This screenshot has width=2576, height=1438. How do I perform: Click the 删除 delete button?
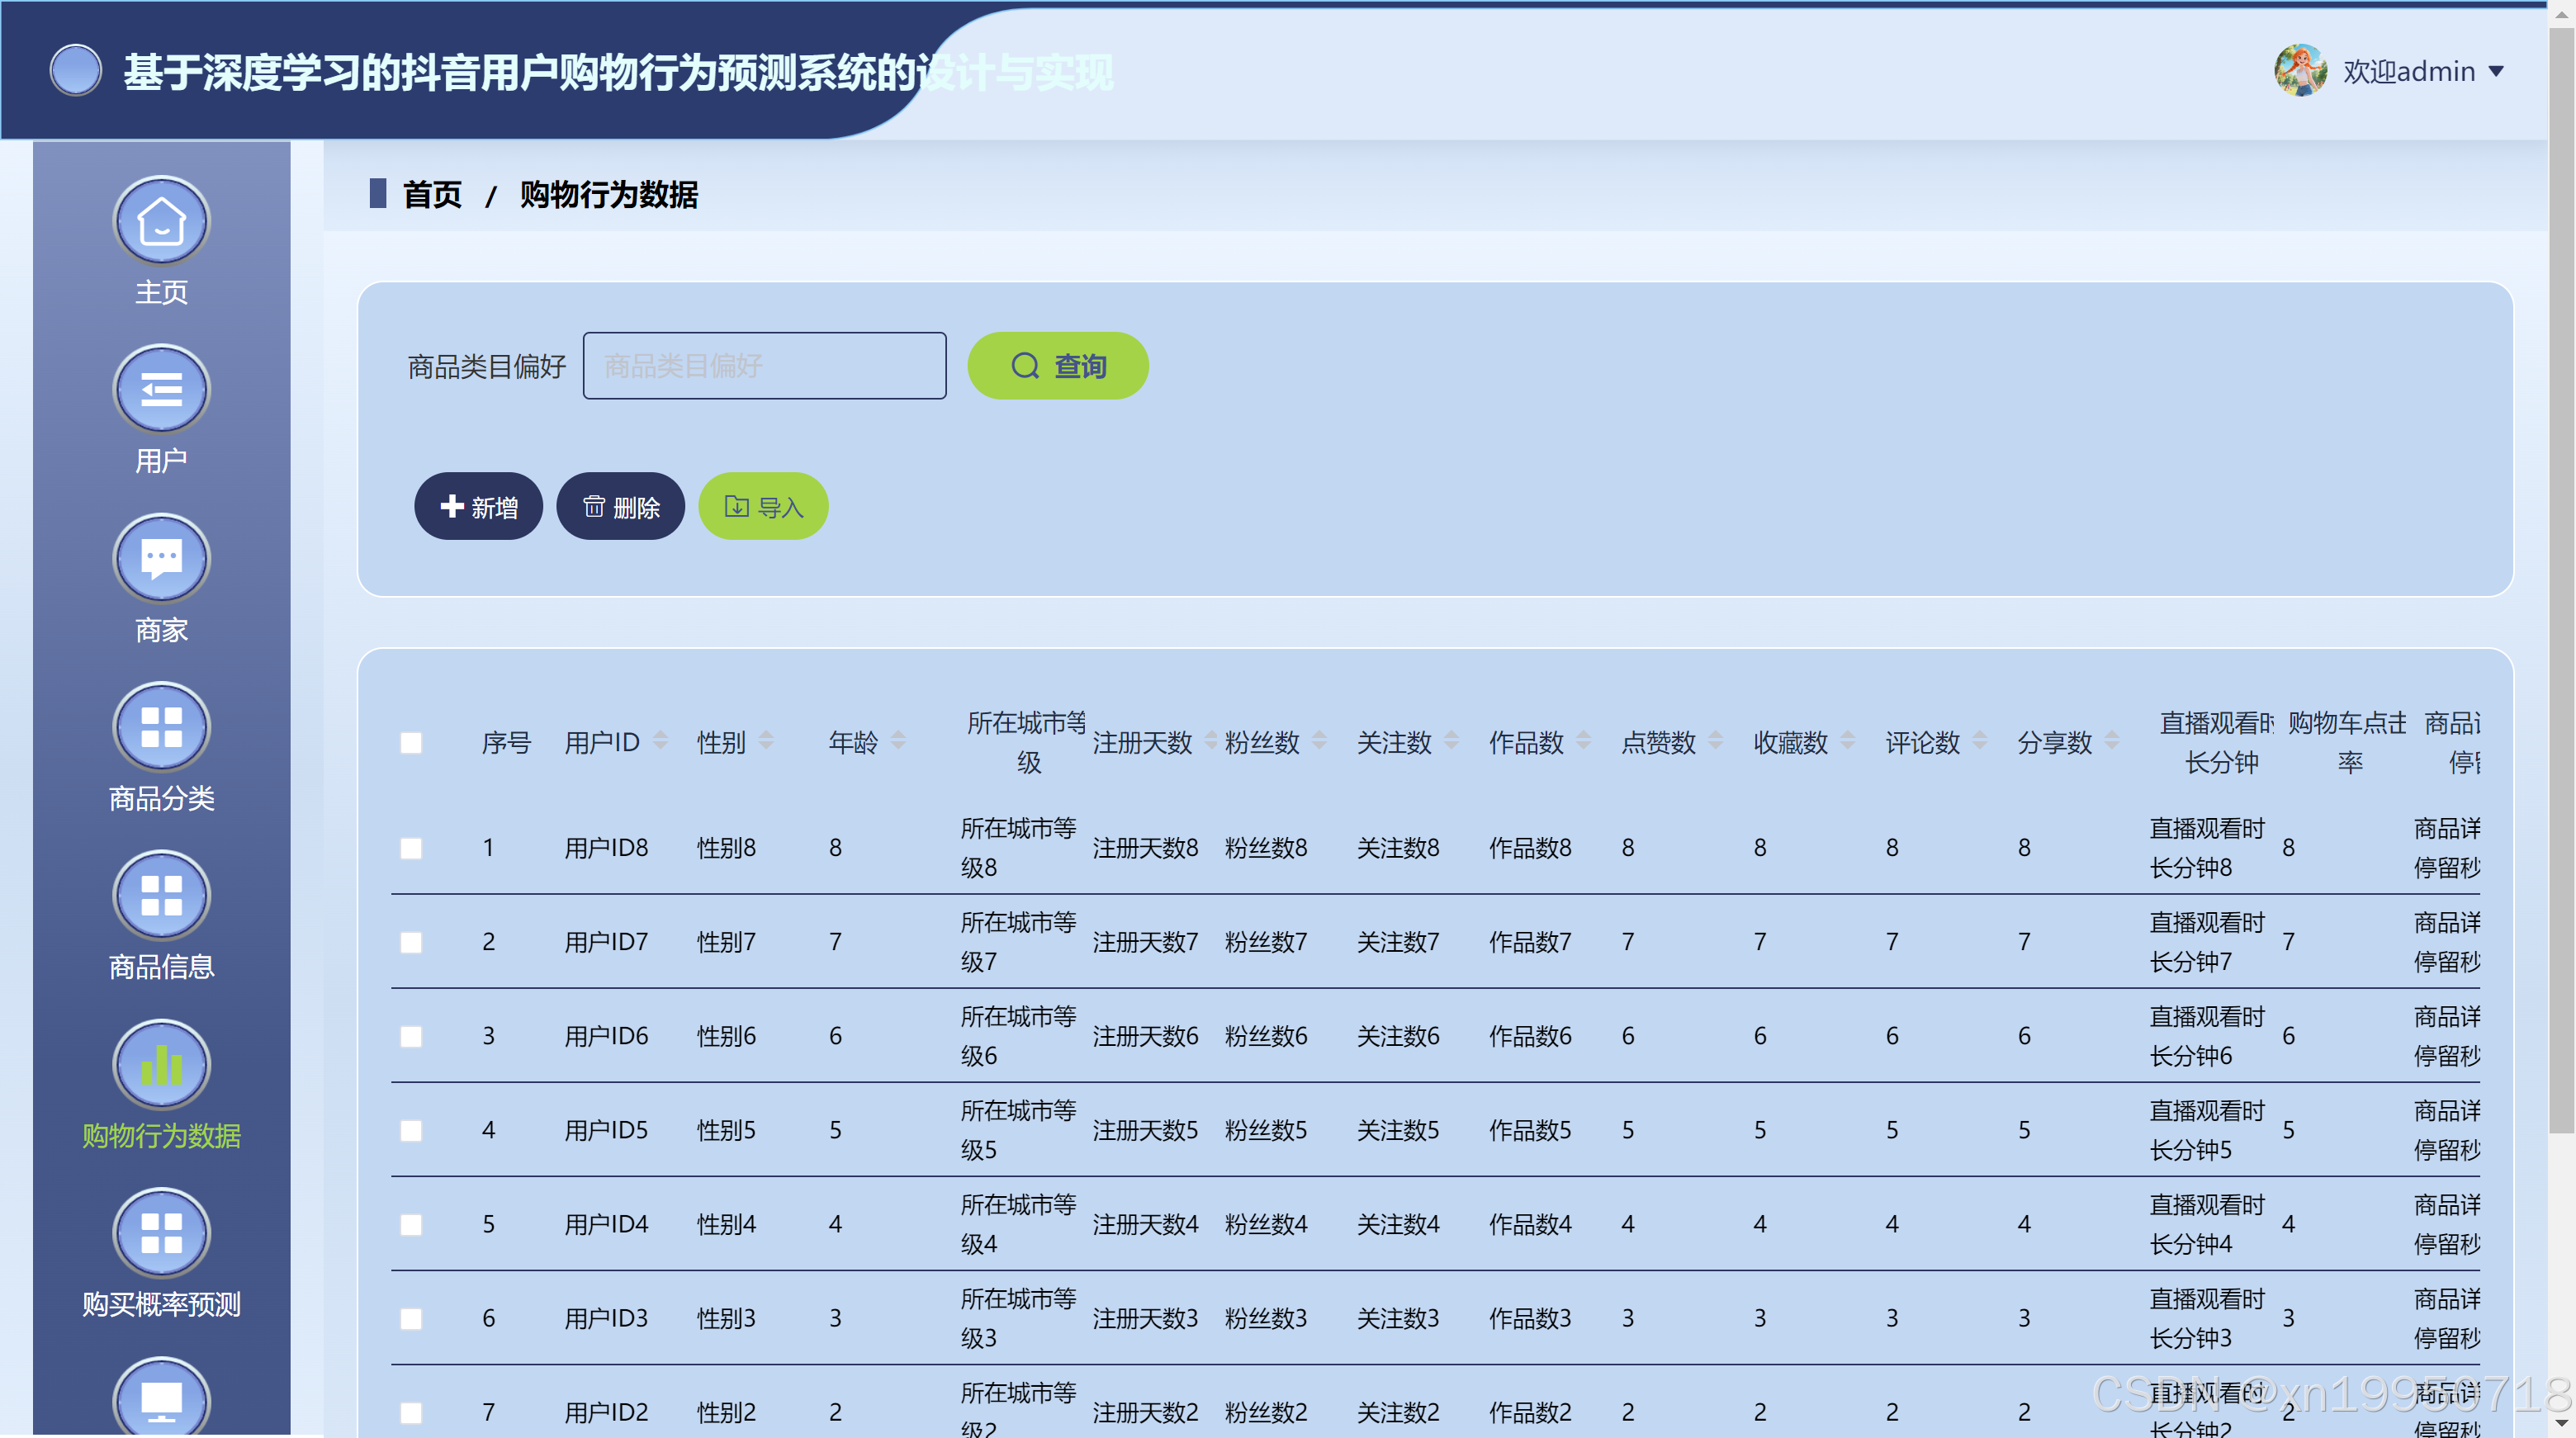click(620, 506)
